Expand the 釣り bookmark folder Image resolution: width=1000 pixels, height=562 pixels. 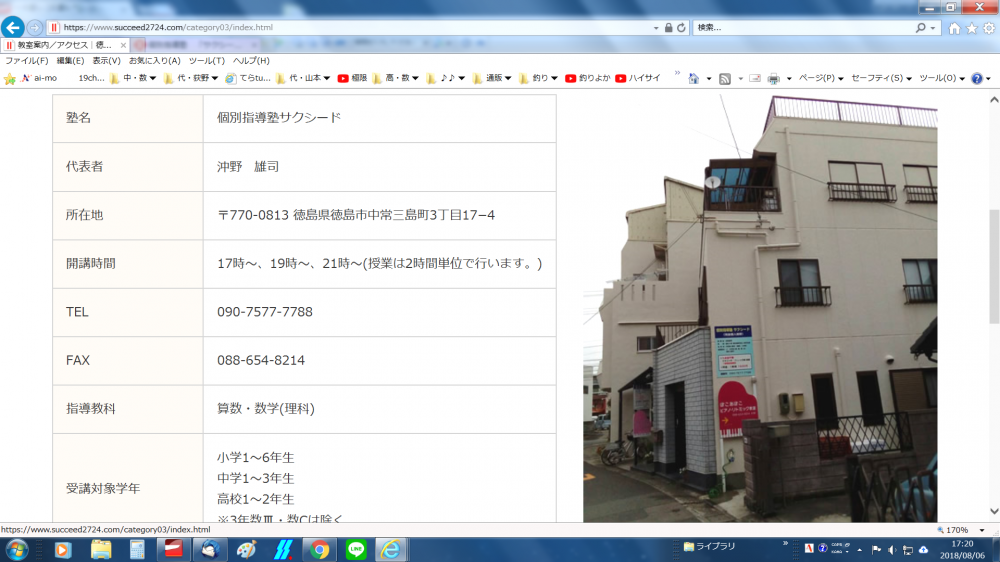tap(538, 78)
